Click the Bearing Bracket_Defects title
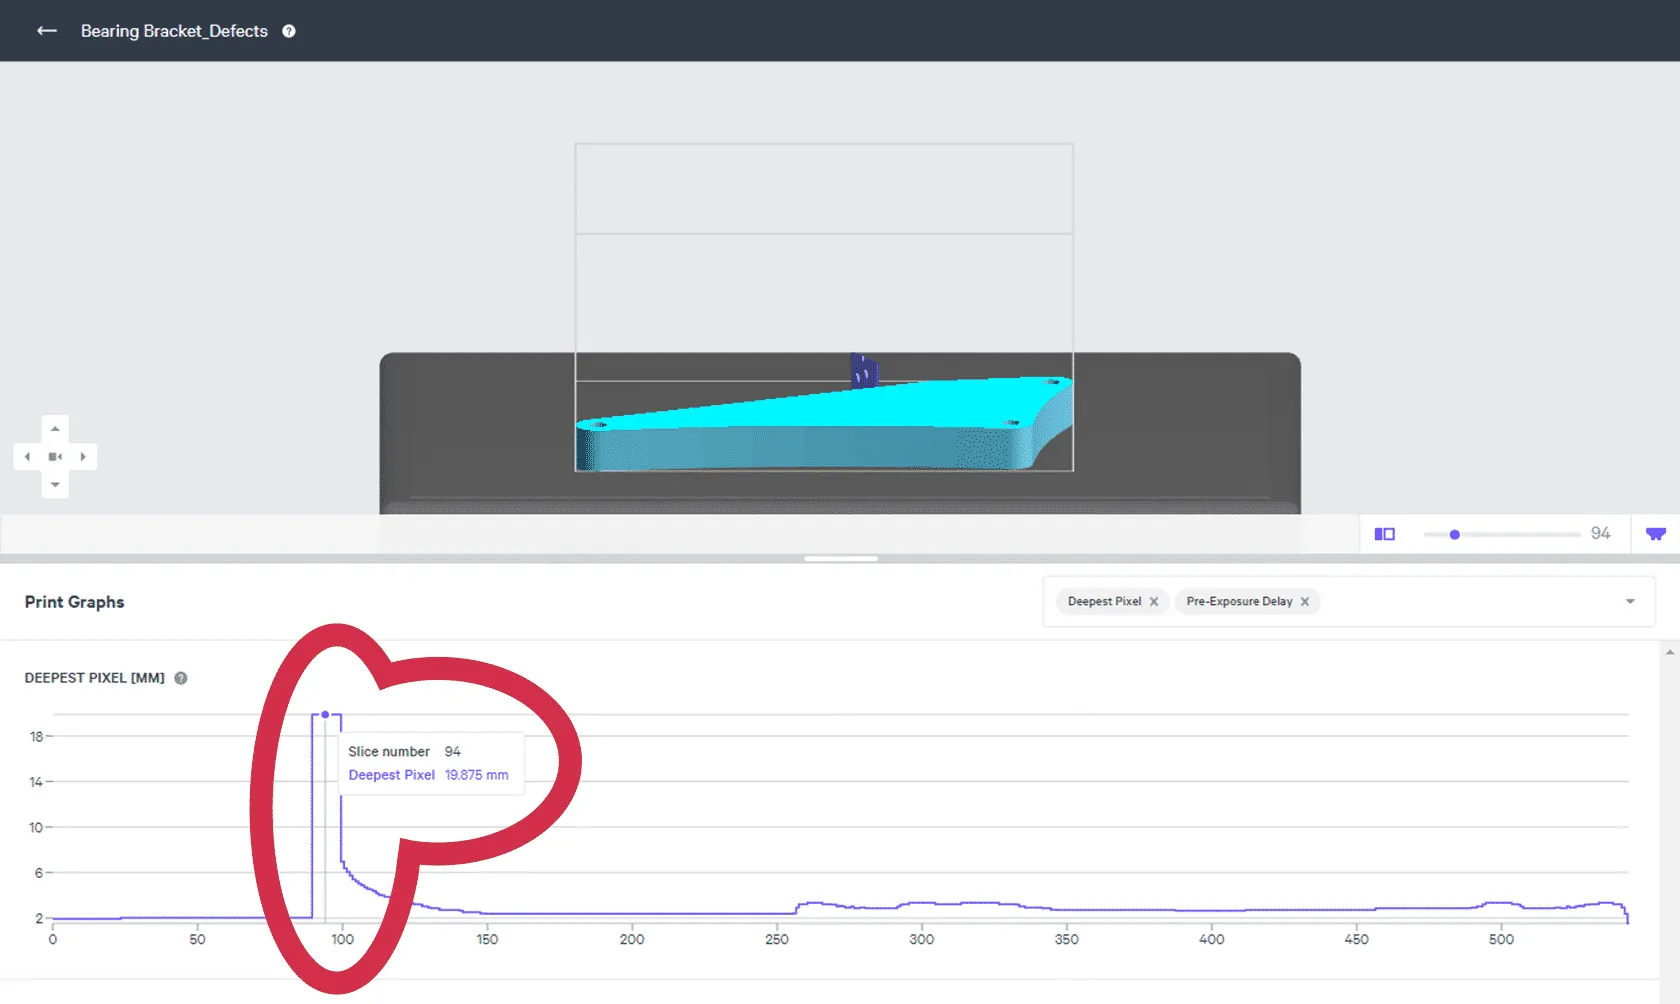Image resolution: width=1680 pixels, height=1004 pixels. coord(174,31)
